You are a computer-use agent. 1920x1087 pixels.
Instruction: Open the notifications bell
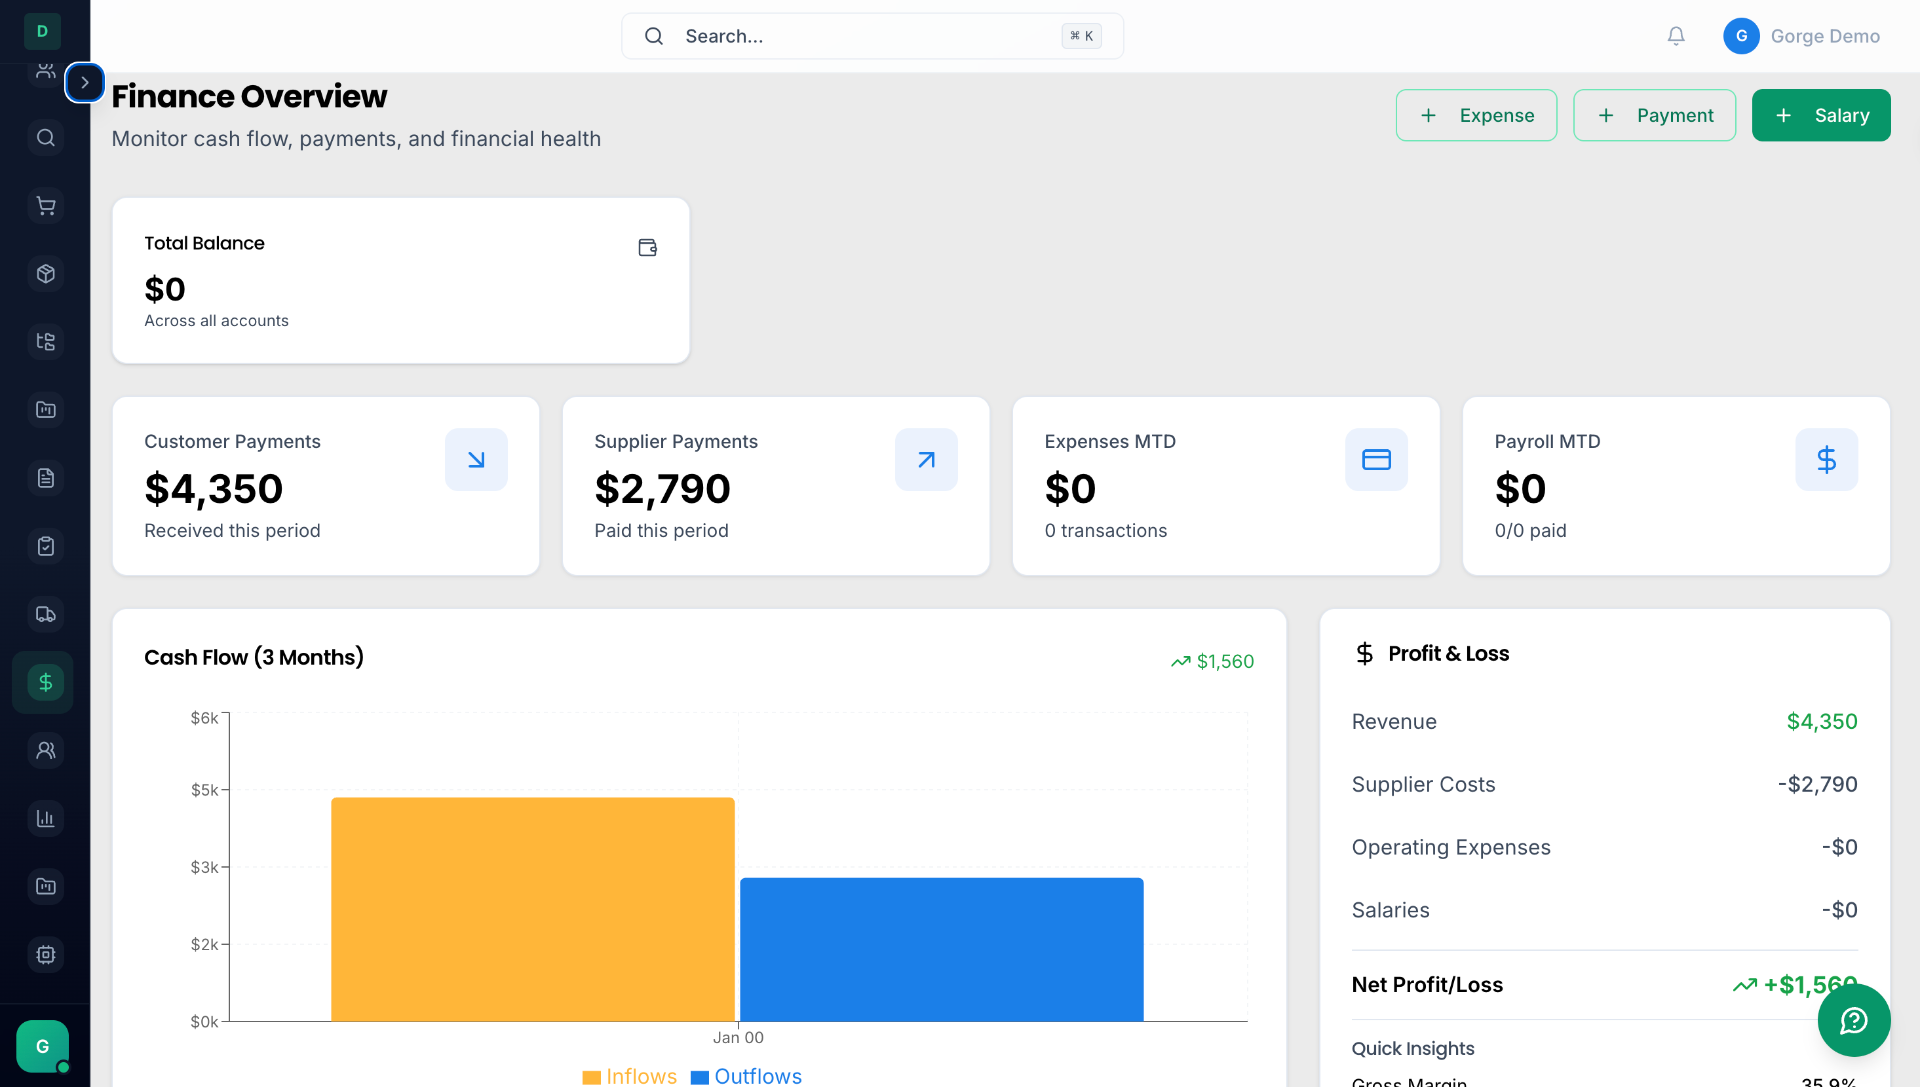[1676, 36]
